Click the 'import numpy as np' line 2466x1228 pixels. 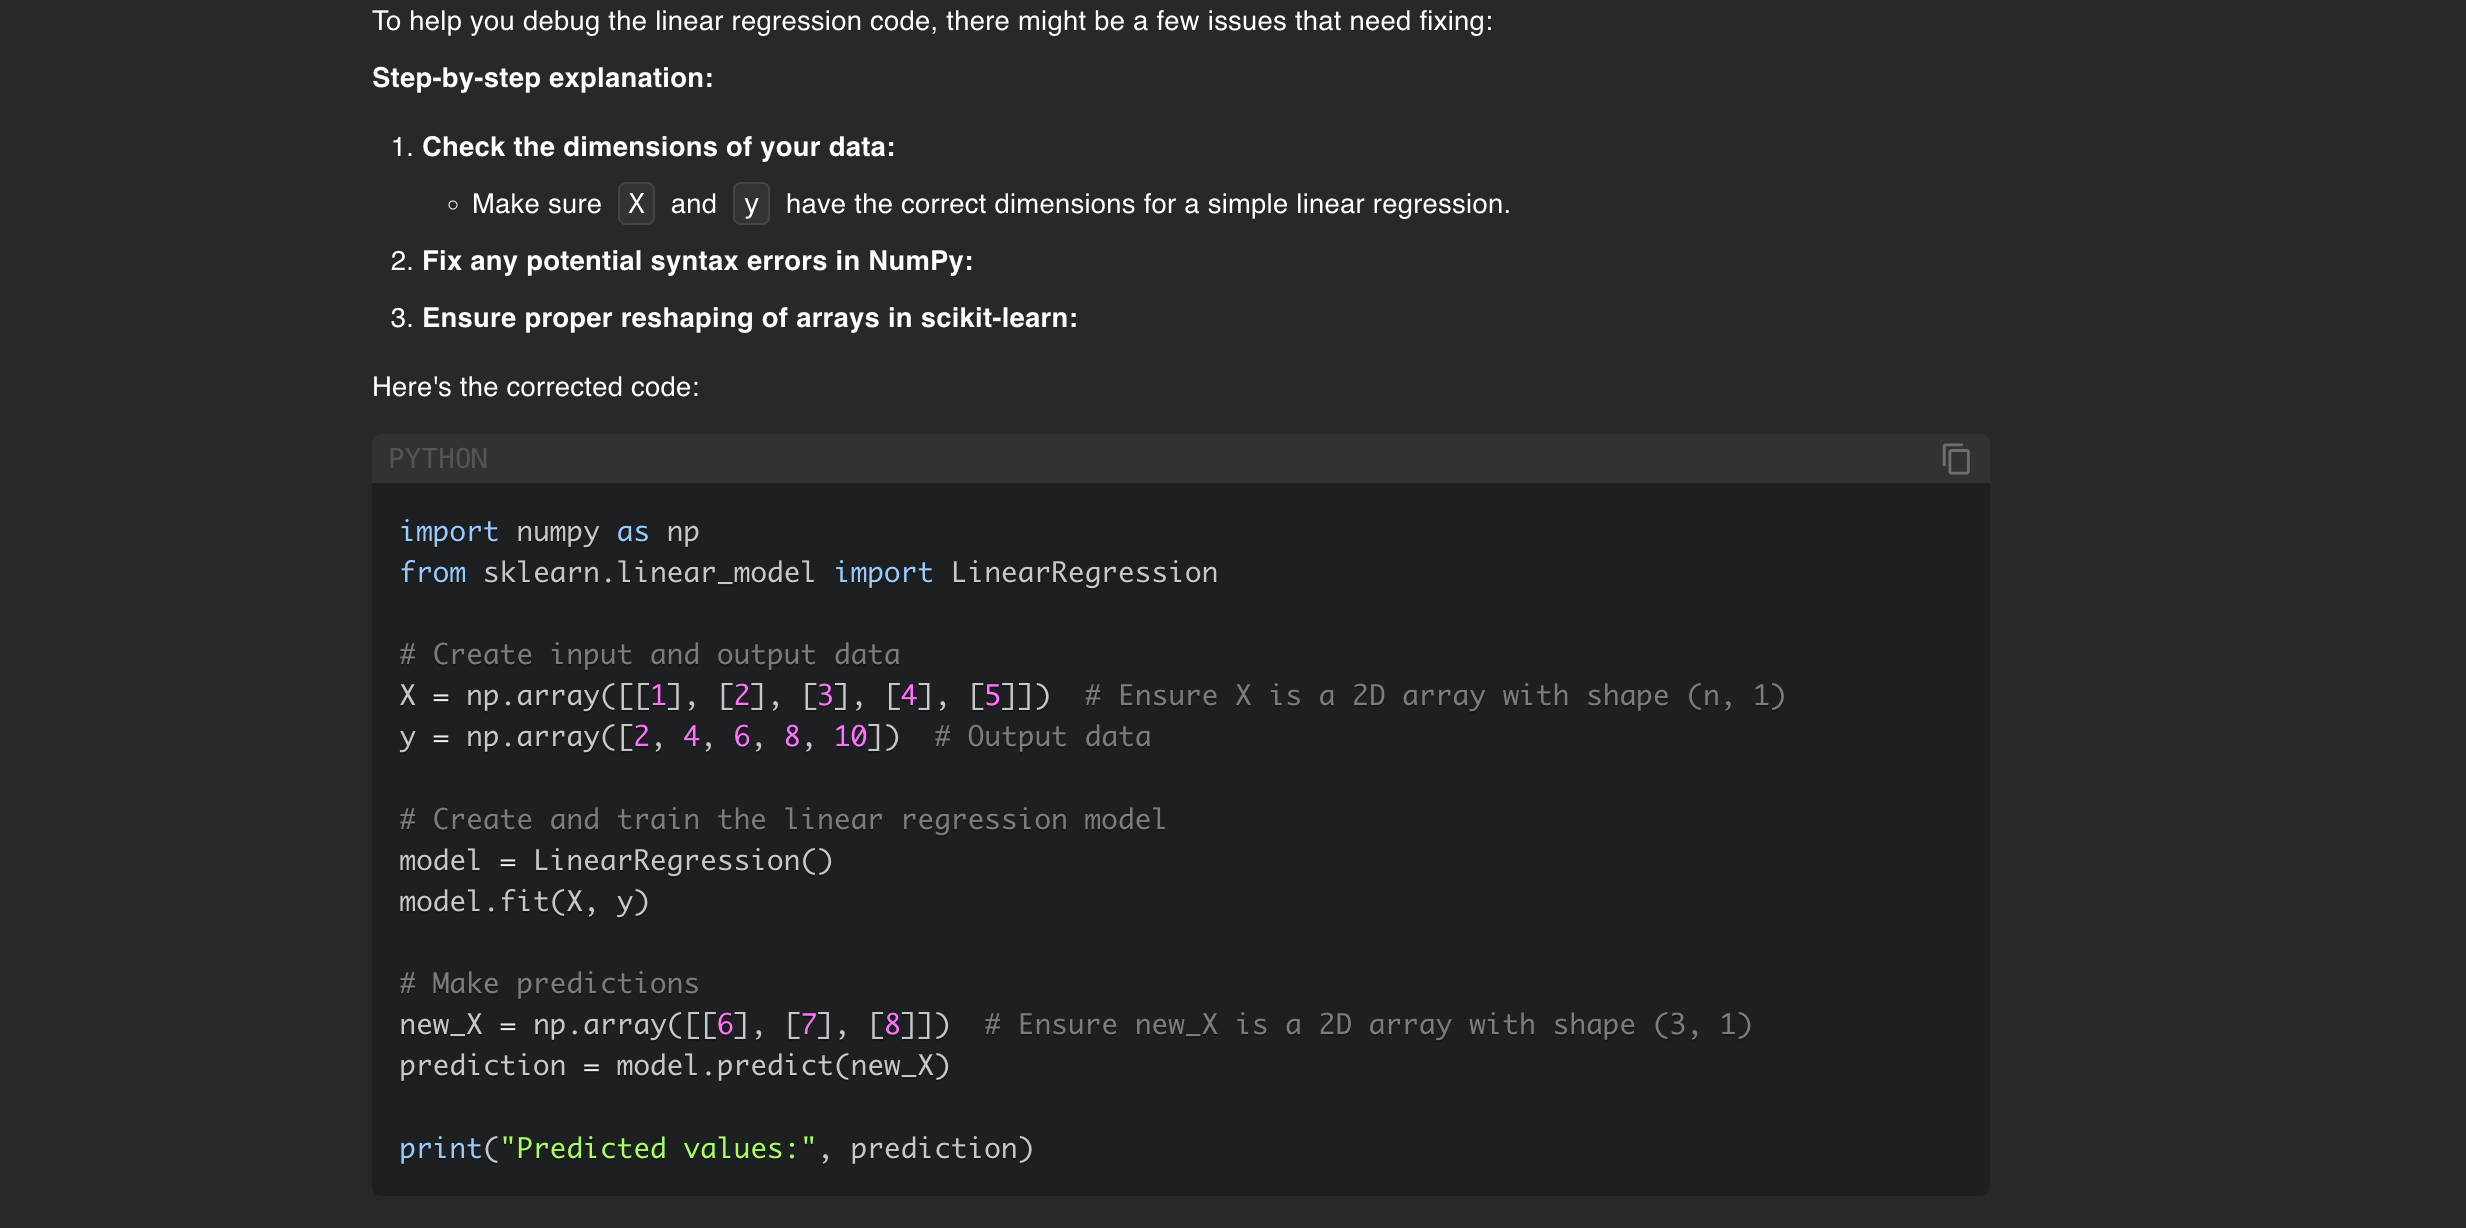pos(548,532)
